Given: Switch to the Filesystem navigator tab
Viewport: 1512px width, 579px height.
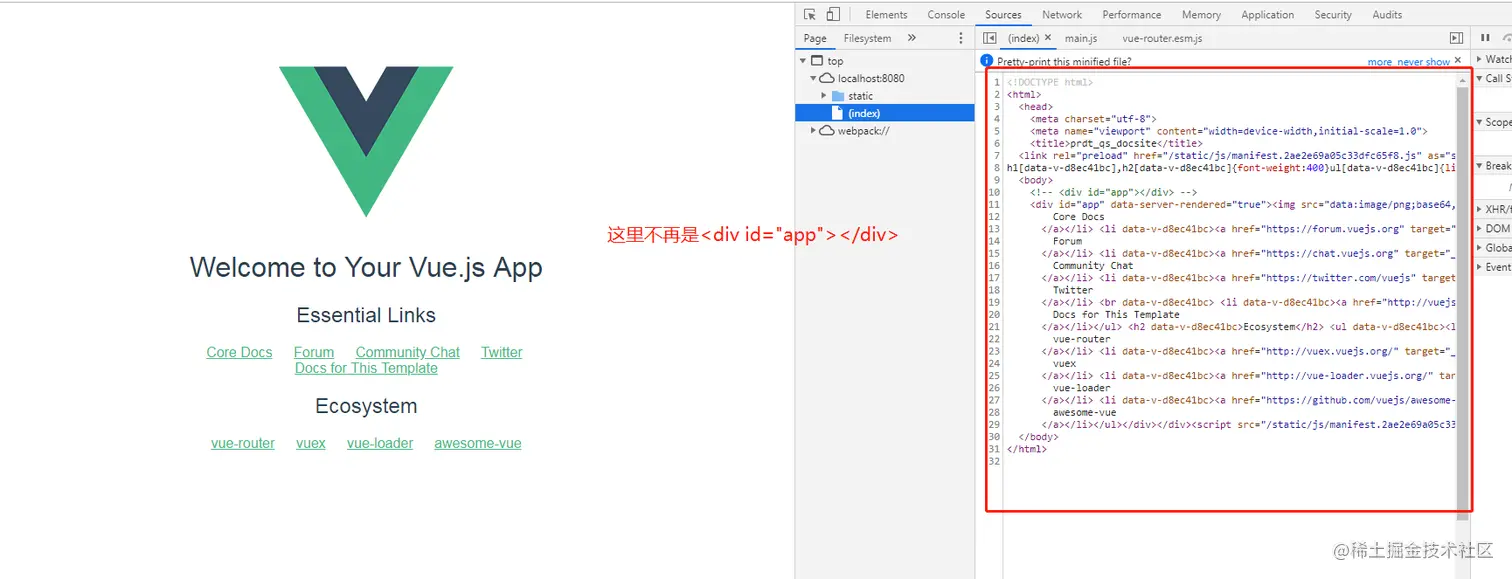Looking at the screenshot, I should click(x=867, y=38).
